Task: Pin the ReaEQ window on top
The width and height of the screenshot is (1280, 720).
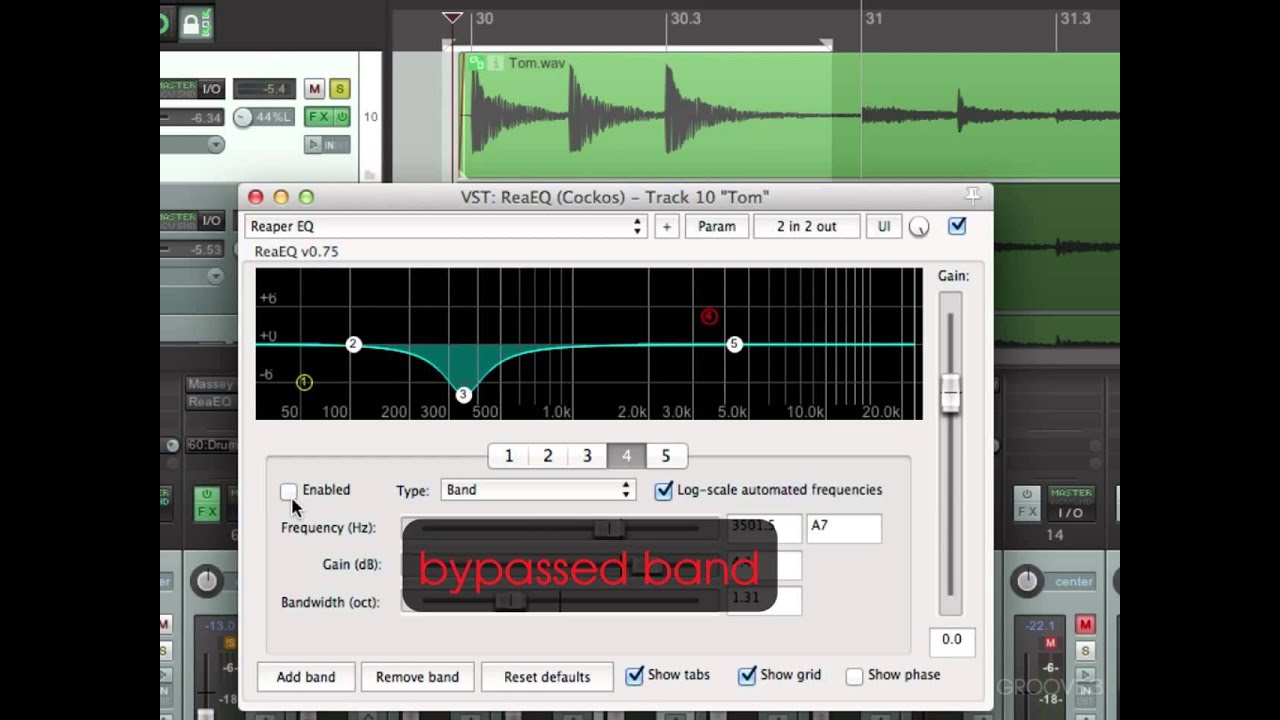Action: pos(973,196)
